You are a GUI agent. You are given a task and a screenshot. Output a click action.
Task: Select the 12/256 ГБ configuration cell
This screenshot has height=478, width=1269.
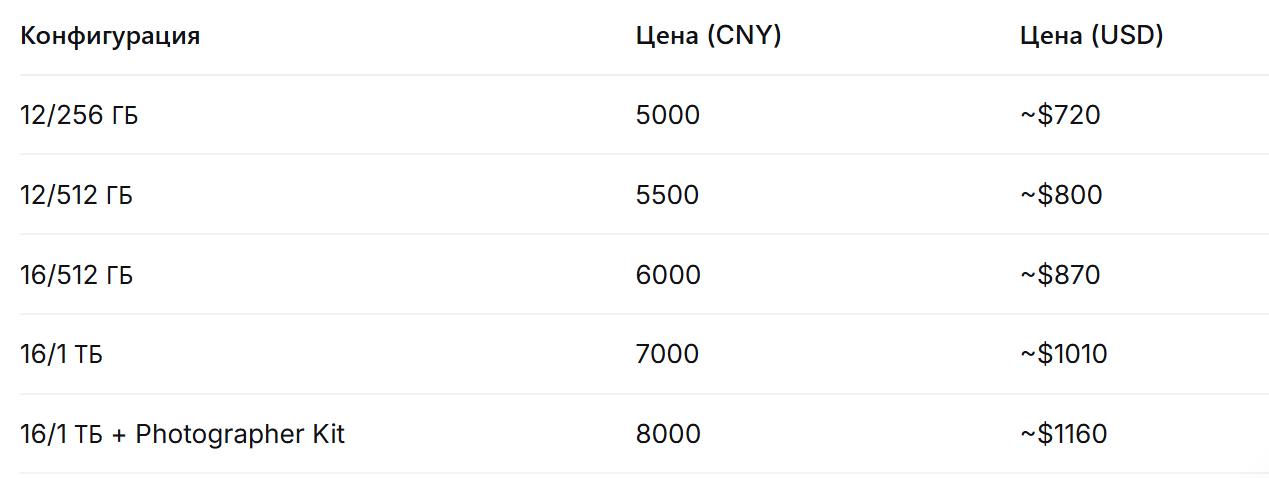[79, 116]
